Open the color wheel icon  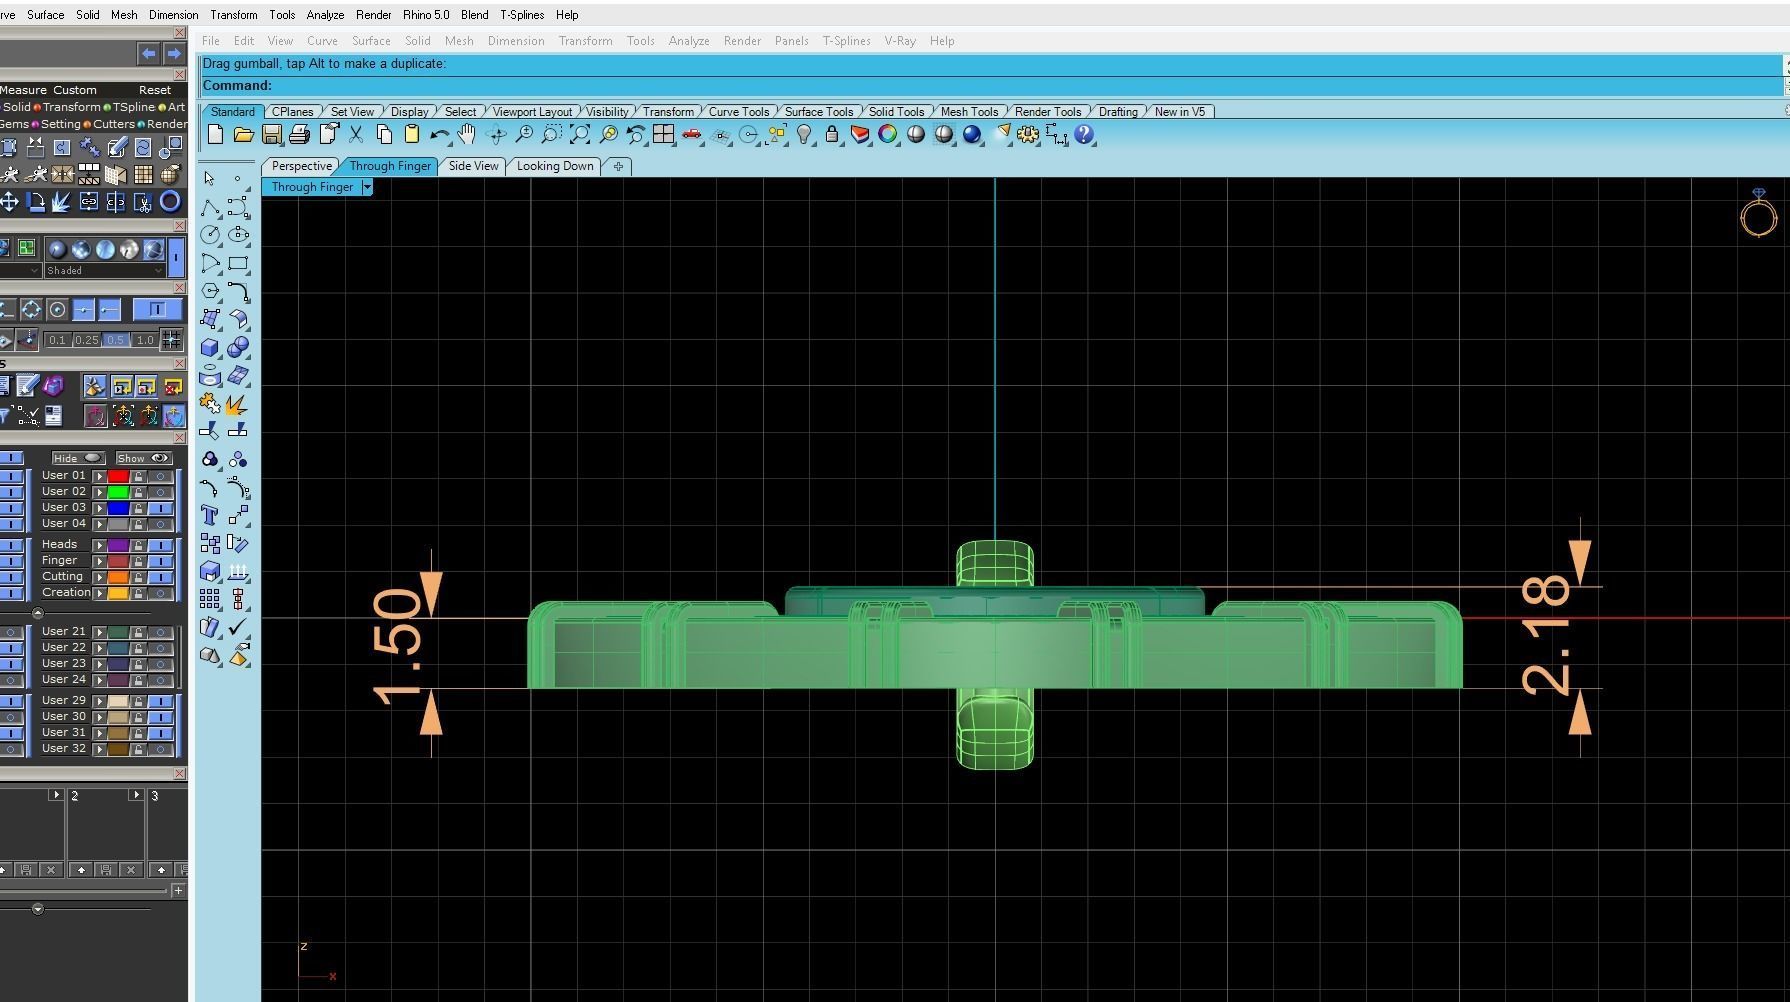(888, 135)
